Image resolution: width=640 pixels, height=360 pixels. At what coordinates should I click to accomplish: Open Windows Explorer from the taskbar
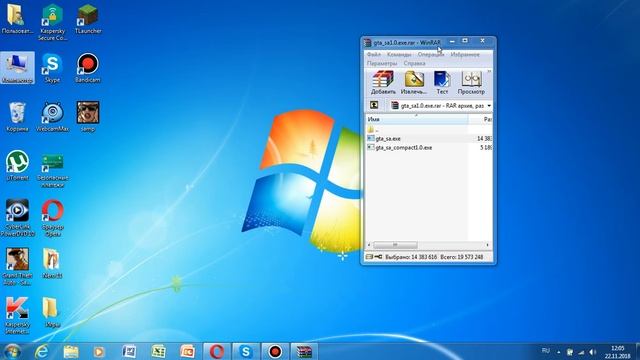tap(71, 351)
